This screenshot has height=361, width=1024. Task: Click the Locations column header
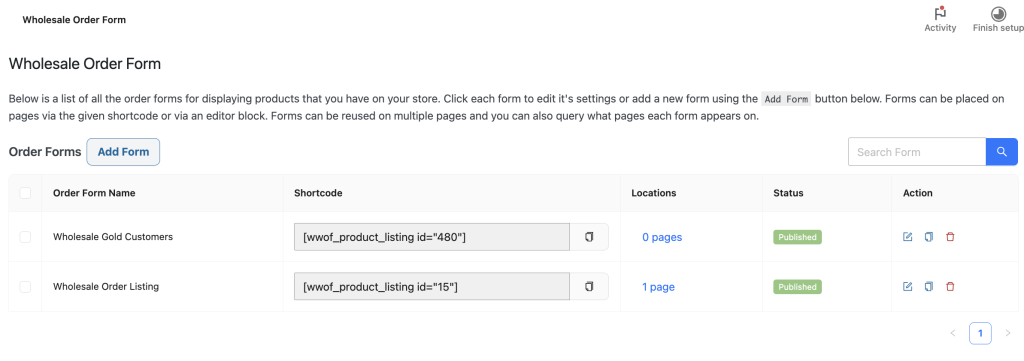[x=654, y=193]
